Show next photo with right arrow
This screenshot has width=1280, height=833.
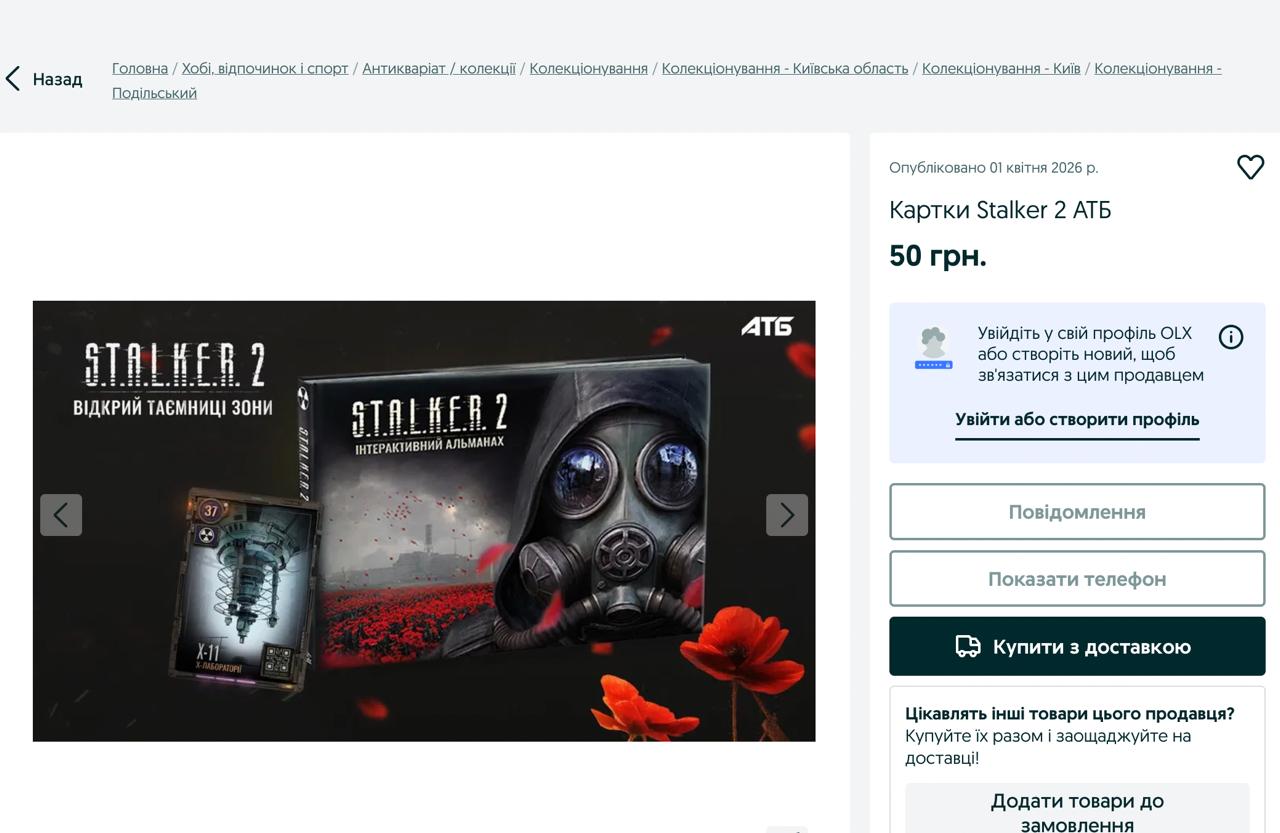coord(787,515)
